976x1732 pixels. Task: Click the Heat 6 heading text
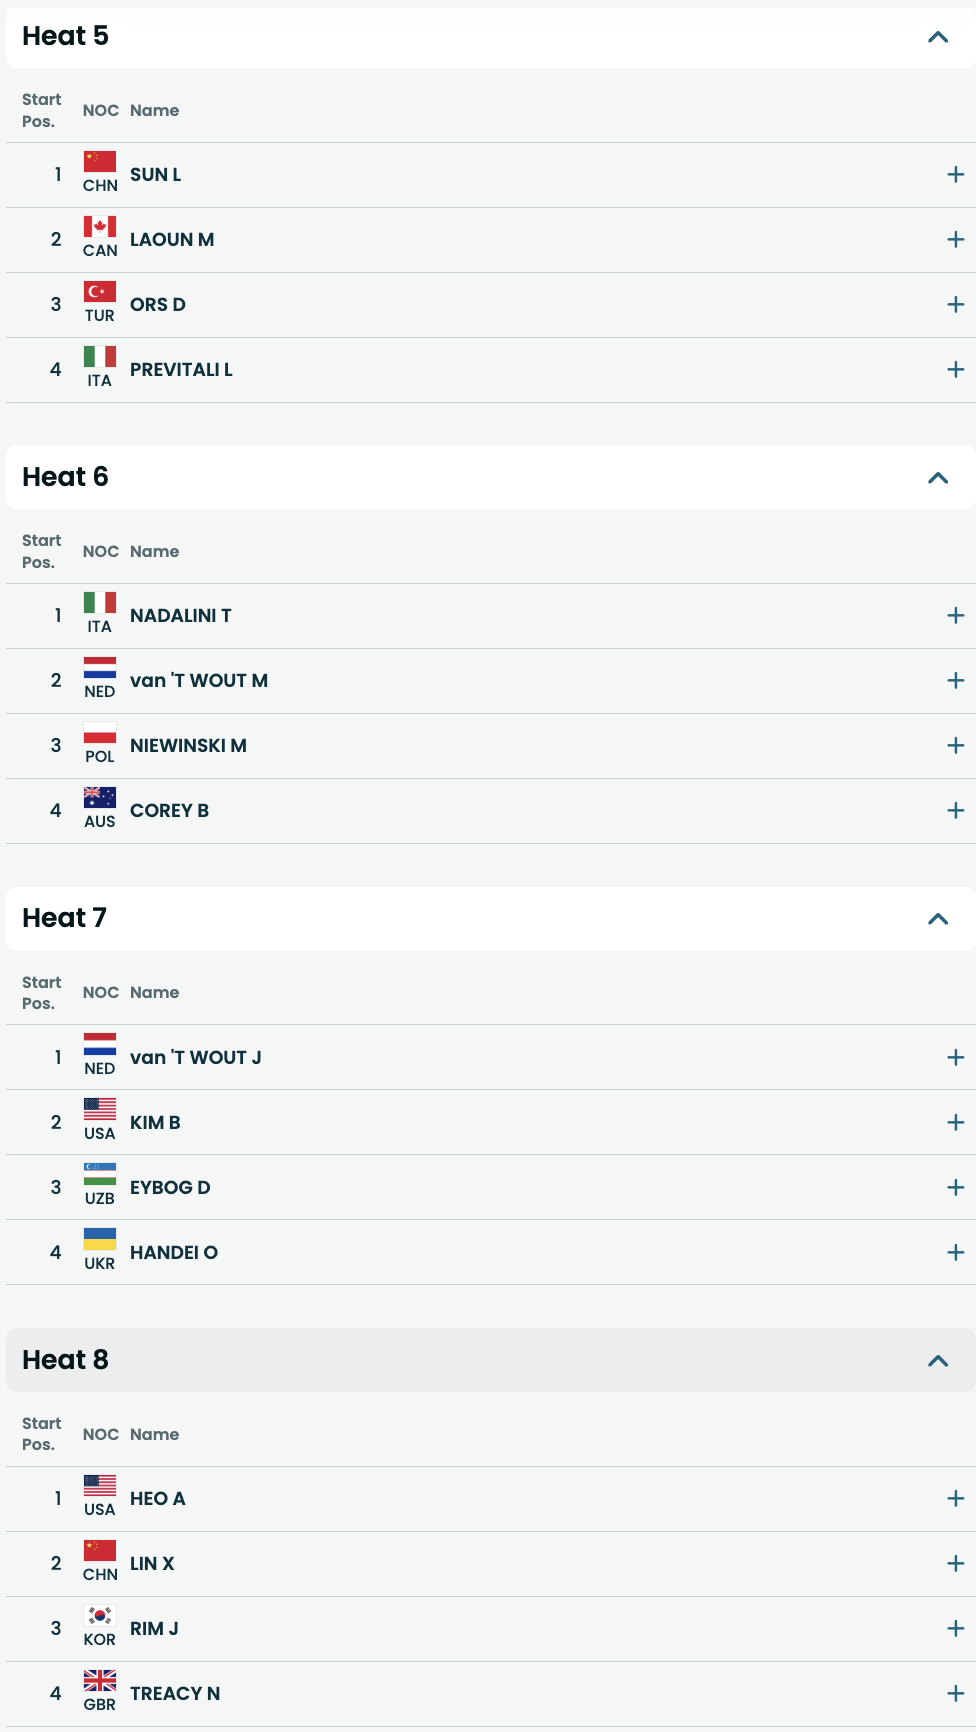(65, 477)
